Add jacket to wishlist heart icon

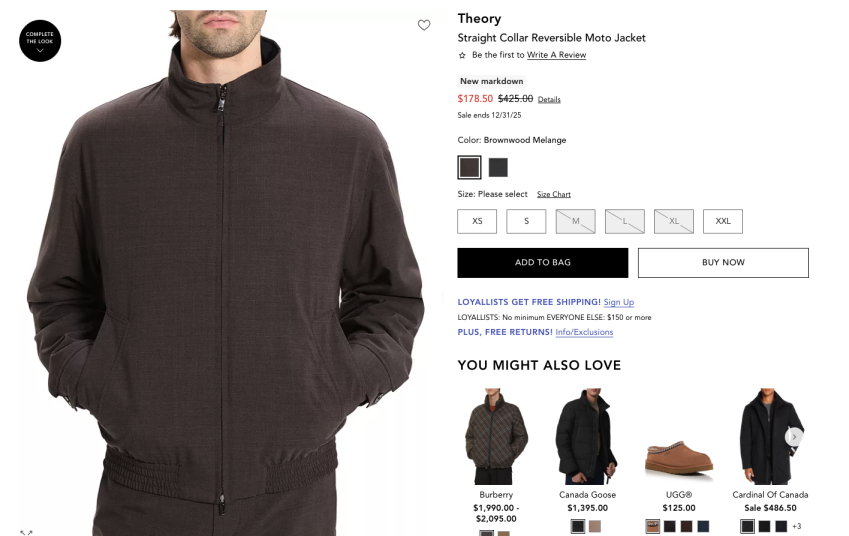pyautogui.click(x=424, y=25)
